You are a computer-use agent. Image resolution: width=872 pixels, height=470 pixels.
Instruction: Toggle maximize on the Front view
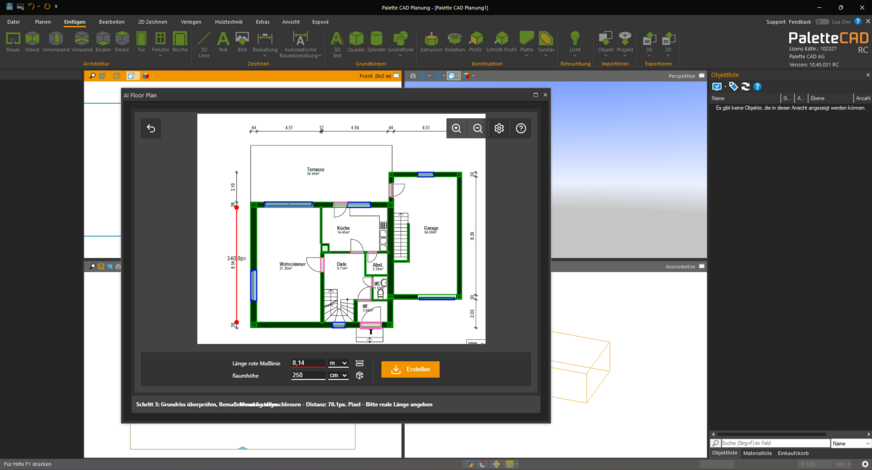[396, 76]
